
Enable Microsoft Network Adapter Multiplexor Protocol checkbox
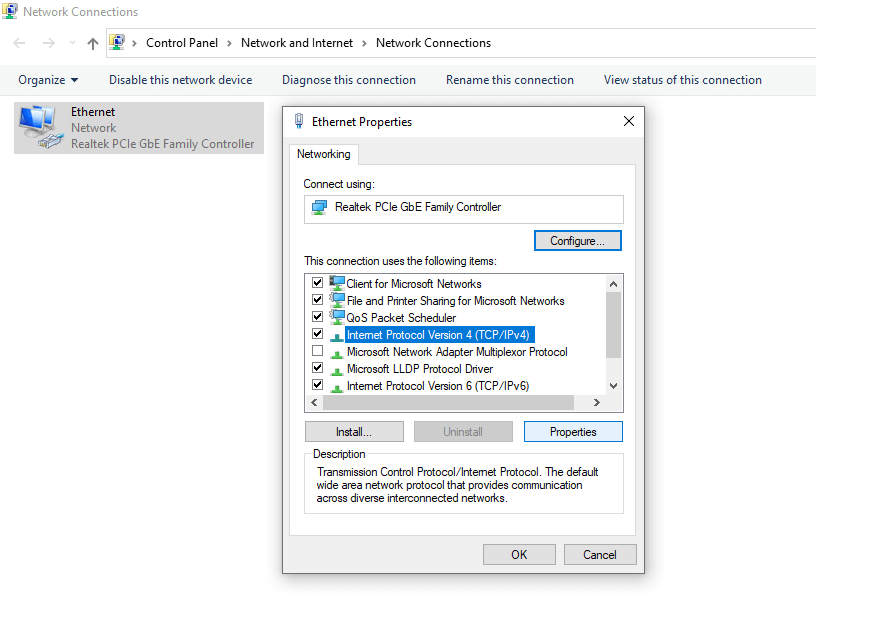point(317,351)
